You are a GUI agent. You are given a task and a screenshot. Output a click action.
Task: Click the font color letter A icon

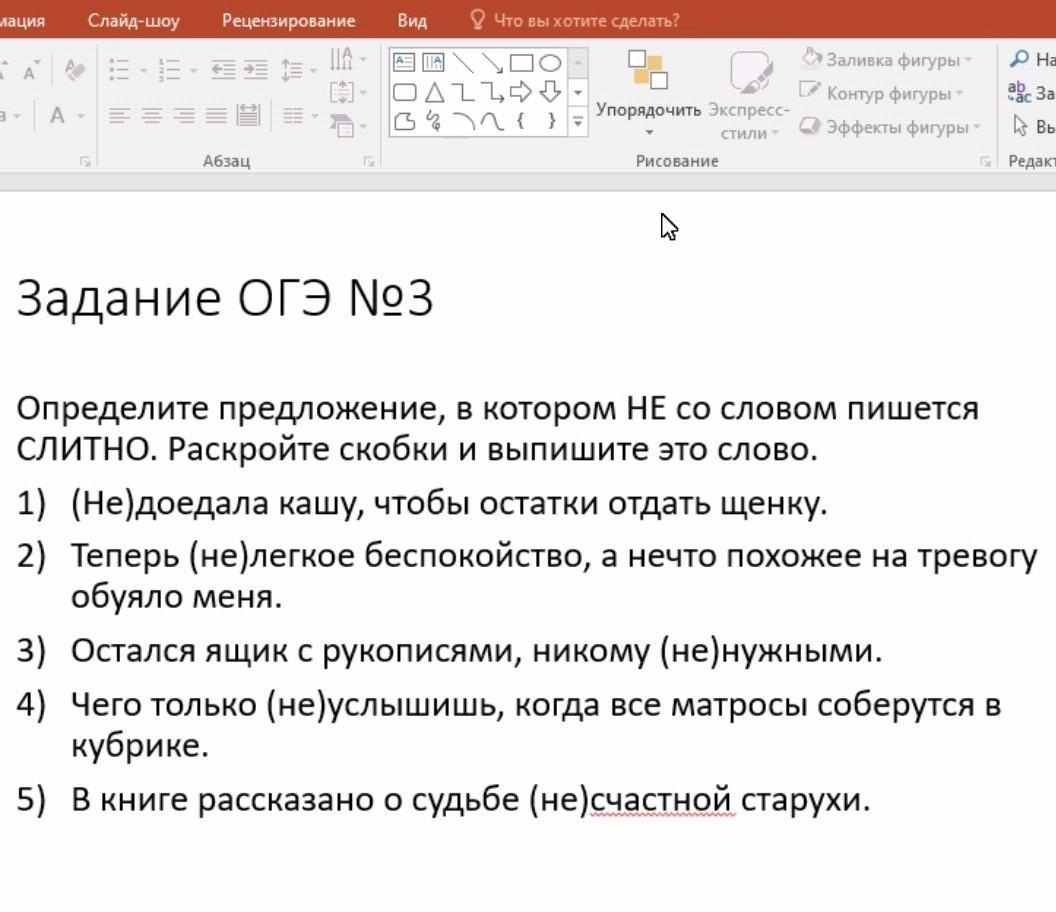[x=58, y=116]
